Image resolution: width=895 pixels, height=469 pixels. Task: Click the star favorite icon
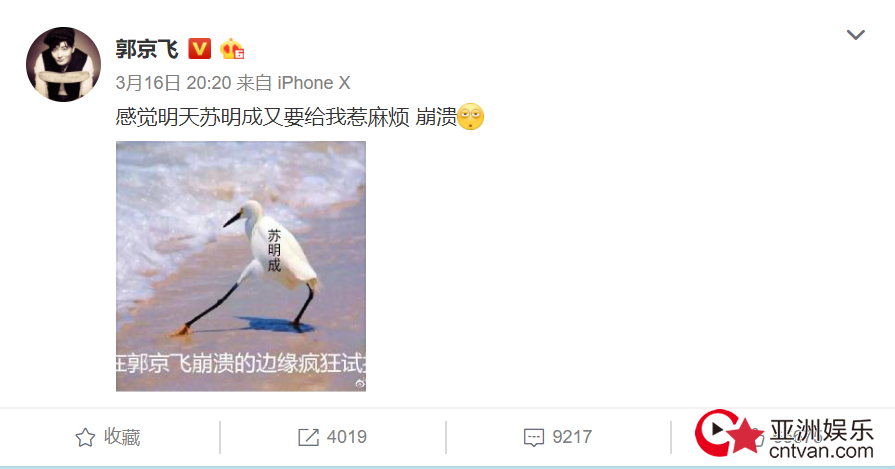click(86, 438)
